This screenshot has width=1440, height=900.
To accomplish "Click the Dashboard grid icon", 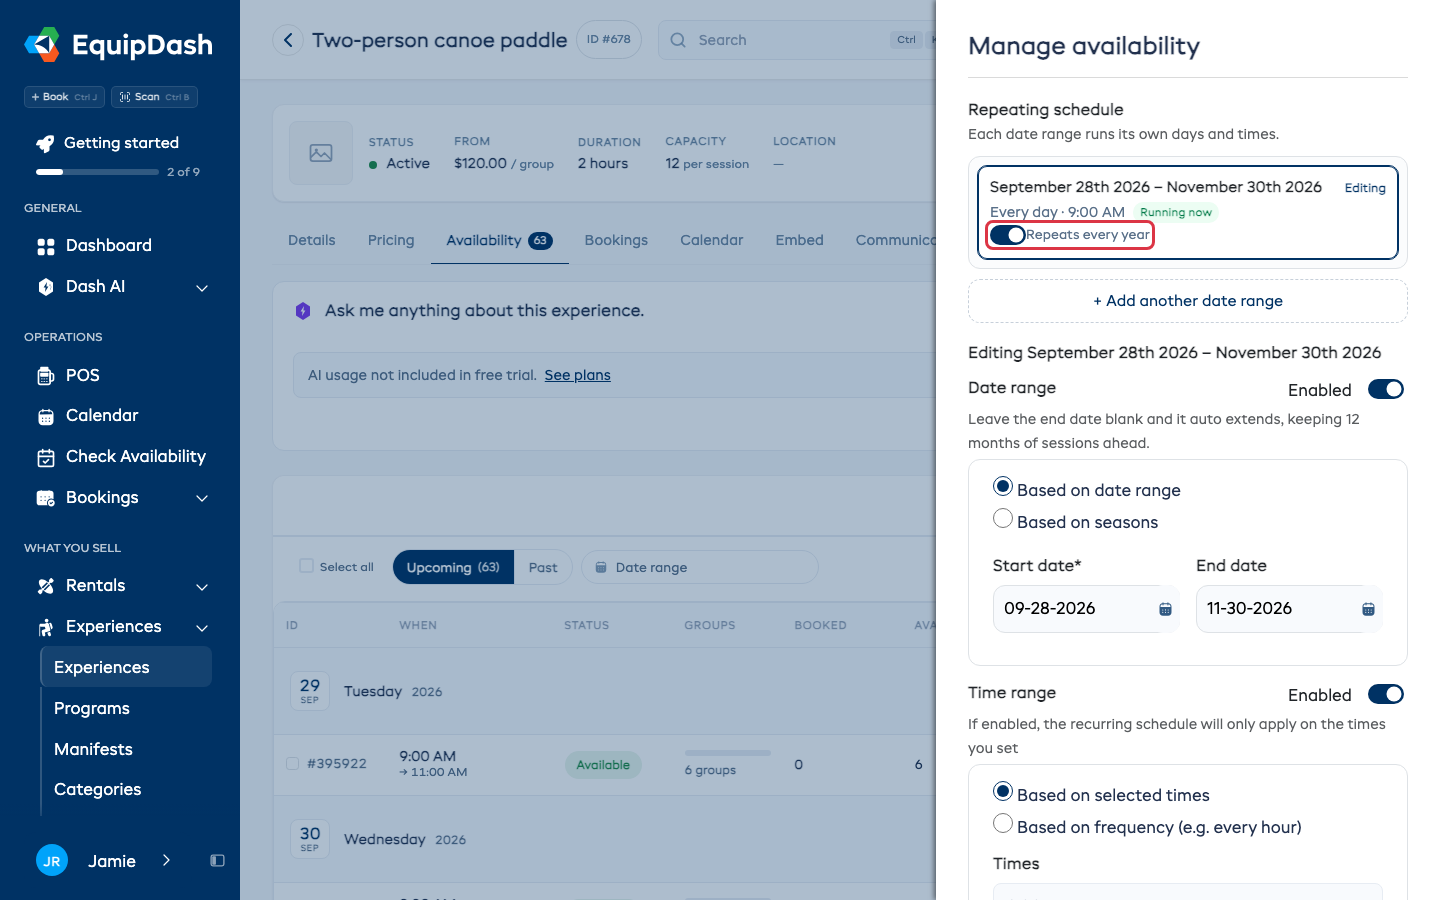I will point(46,246).
